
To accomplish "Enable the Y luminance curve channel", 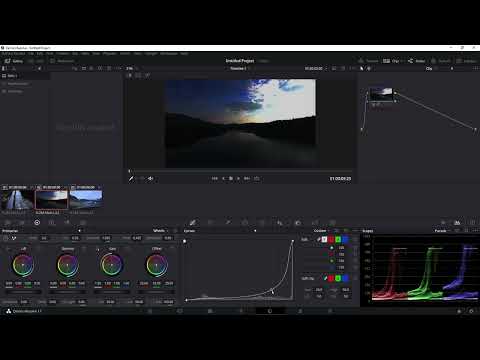I will coord(324,239).
